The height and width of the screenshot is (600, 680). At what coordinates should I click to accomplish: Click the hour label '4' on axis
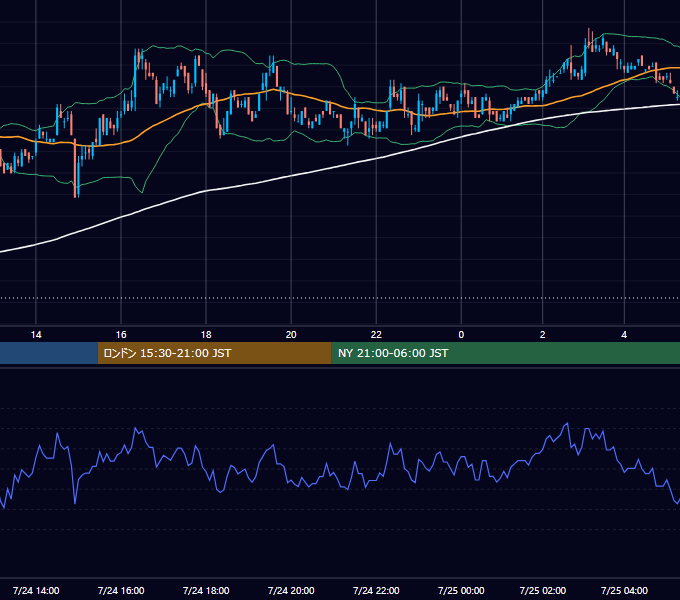624,335
